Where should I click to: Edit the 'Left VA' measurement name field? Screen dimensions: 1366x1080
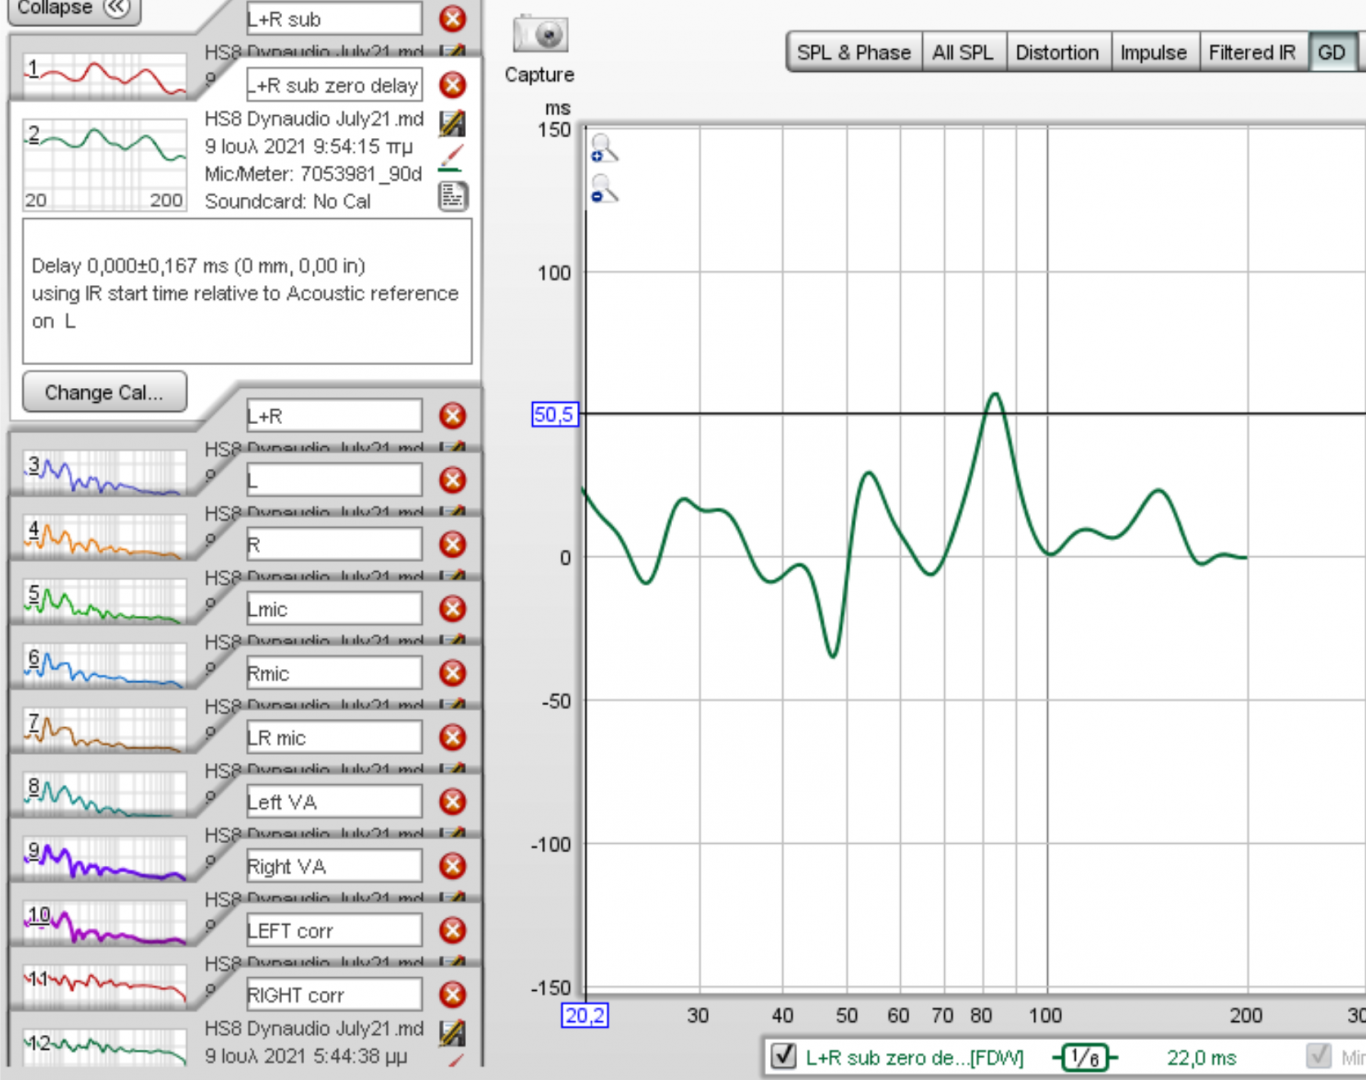pos(333,802)
